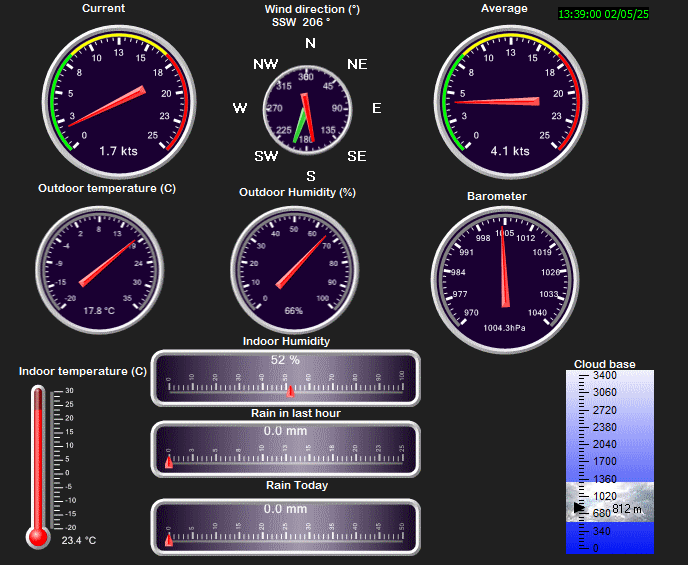This screenshot has height=565, width=688.
Task: Click the '1004.3hPa' barometer reading
Action: [x=504, y=328]
